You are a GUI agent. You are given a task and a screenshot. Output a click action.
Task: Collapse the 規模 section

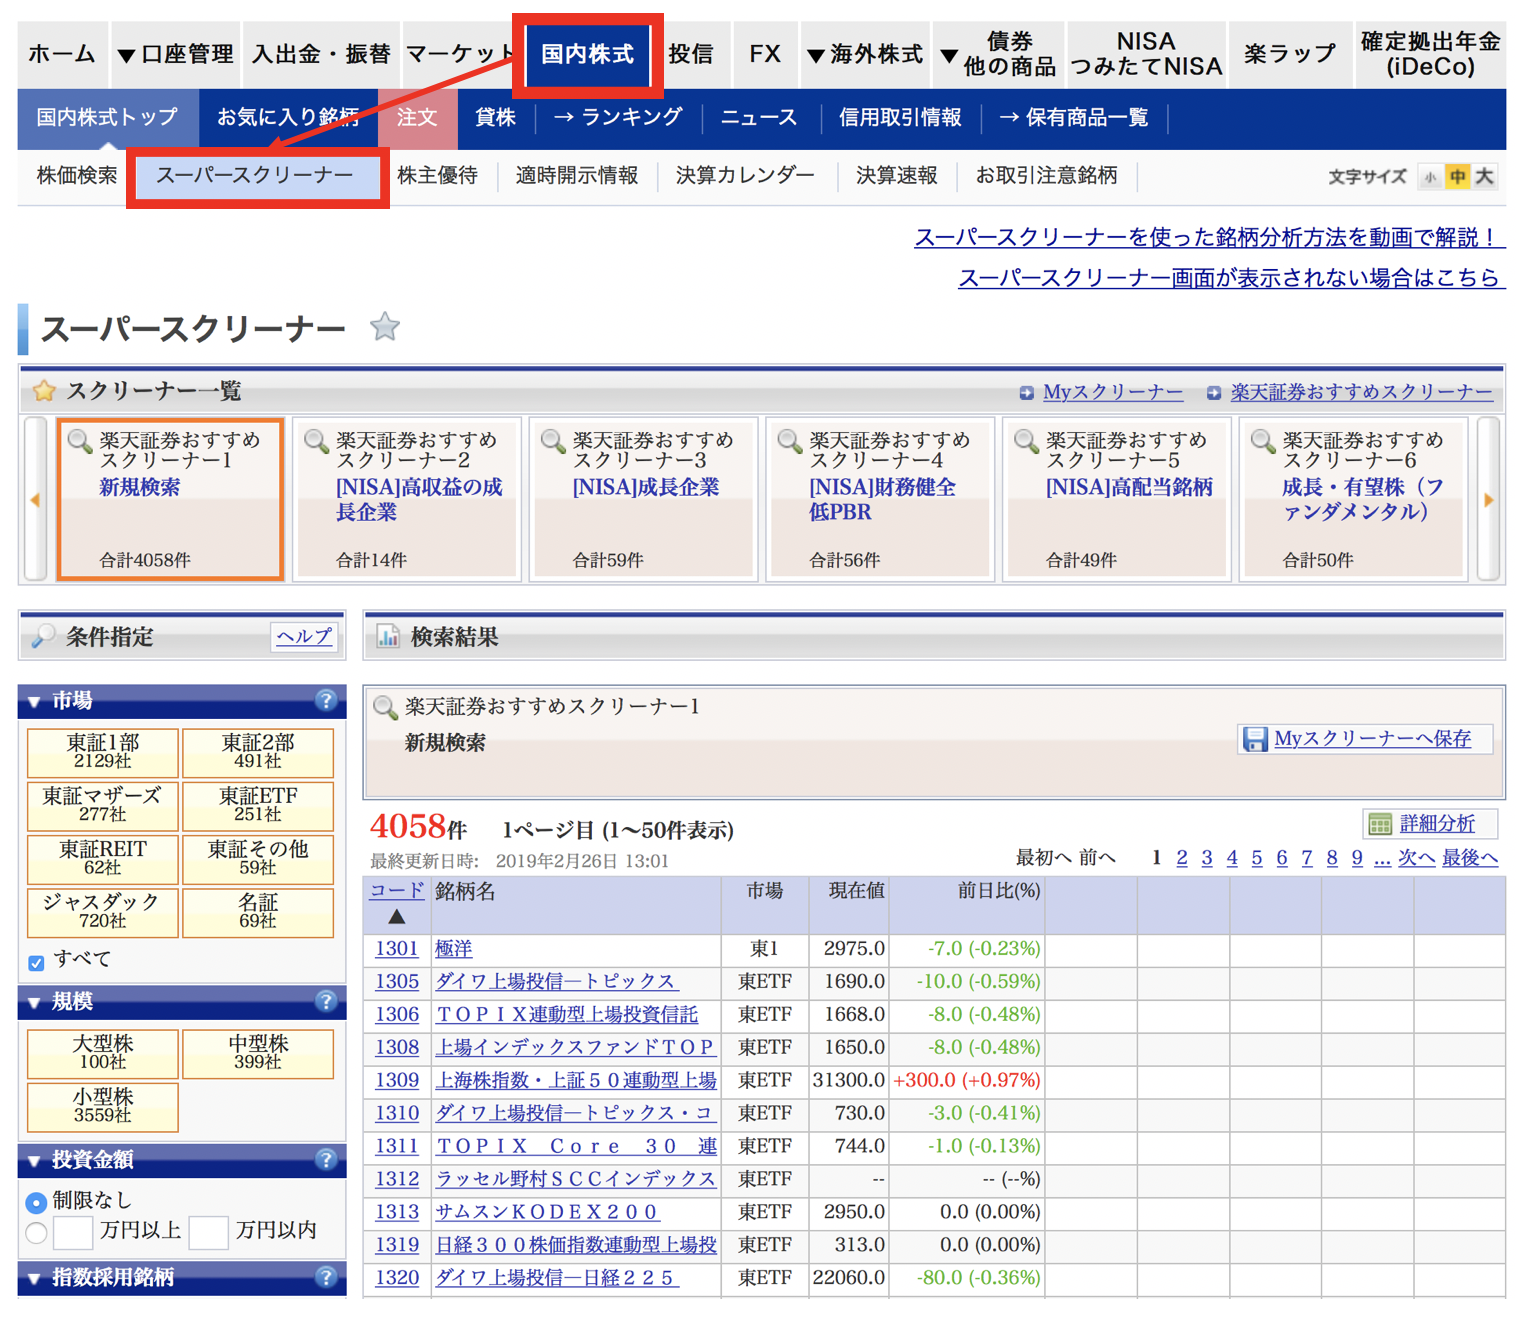click(34, 1002)
